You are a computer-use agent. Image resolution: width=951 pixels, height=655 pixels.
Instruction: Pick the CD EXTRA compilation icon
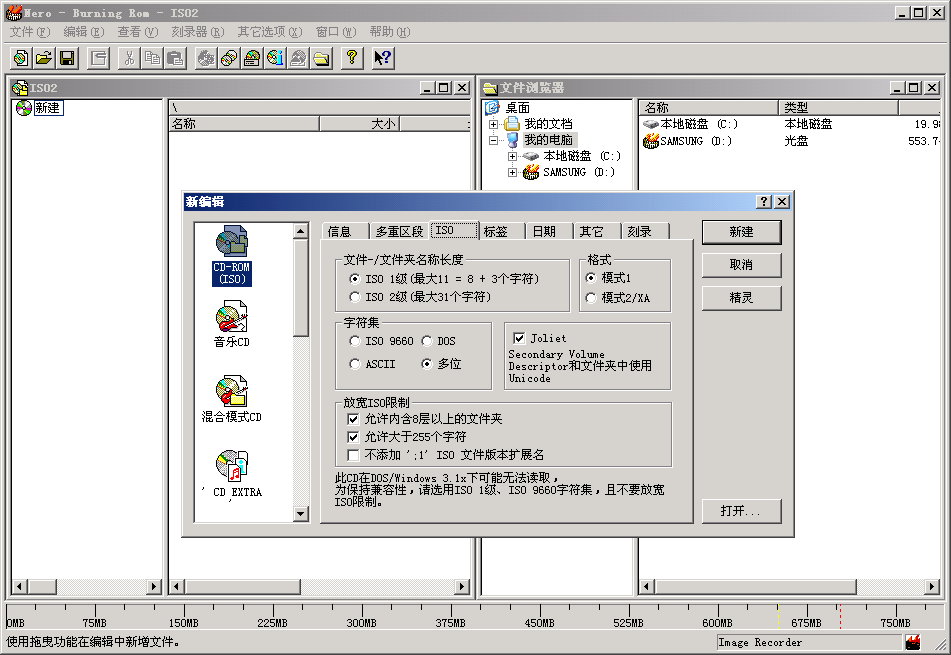(232, 473)
